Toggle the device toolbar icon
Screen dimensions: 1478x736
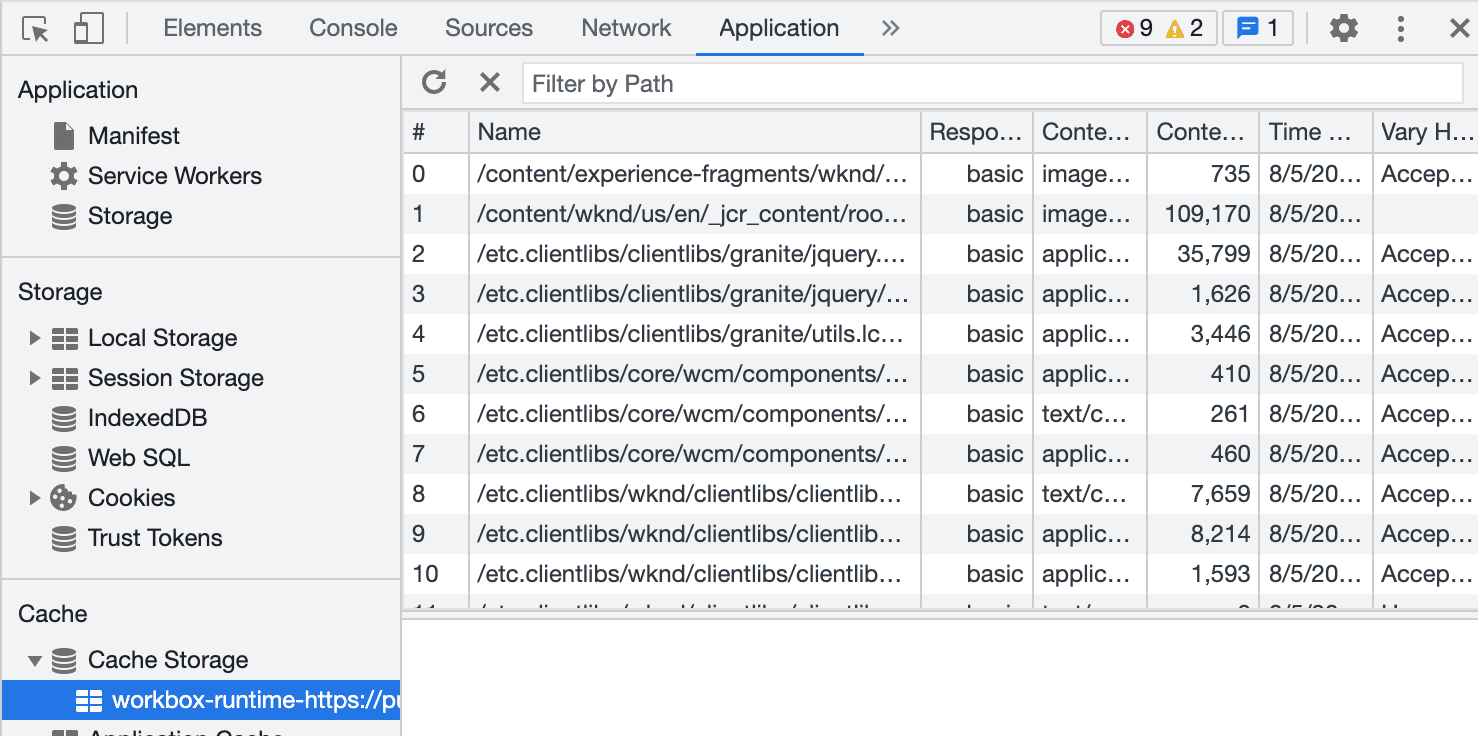88,27
